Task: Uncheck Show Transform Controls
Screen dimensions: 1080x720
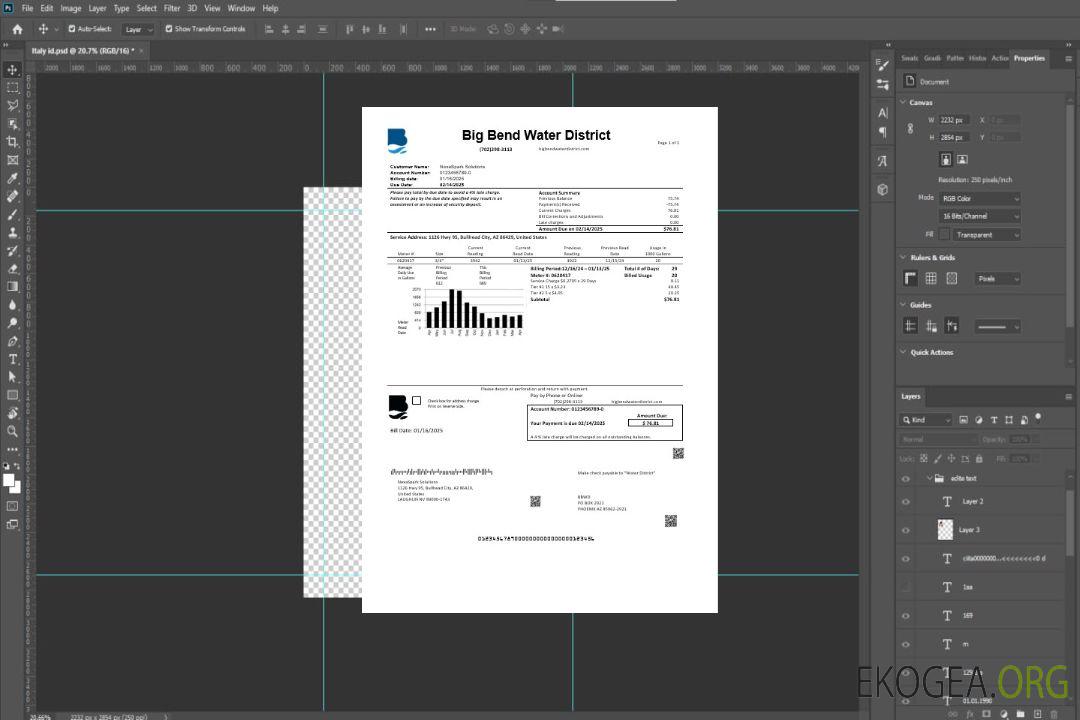Action: 169,29
